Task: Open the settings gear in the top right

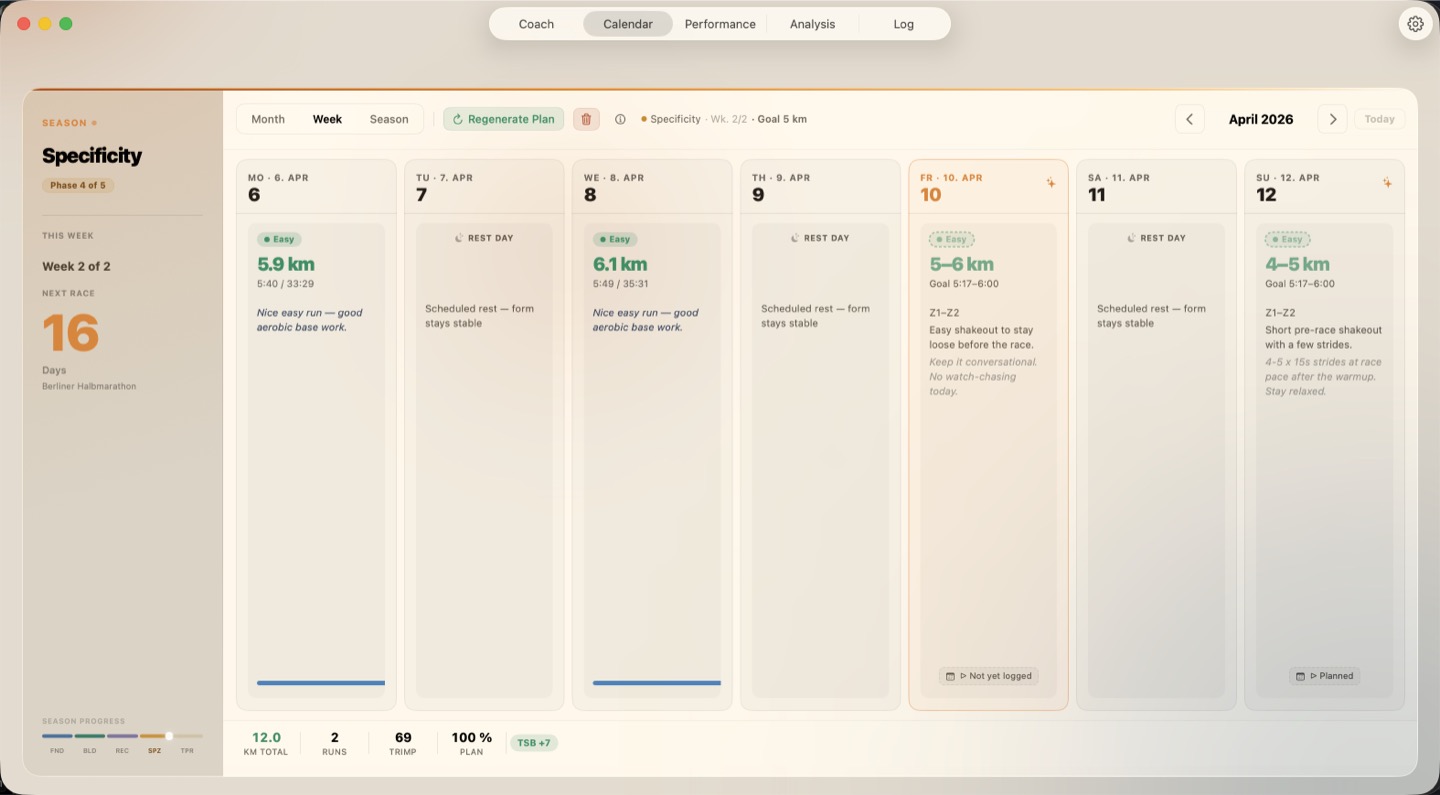Action: click(1414, 23)
